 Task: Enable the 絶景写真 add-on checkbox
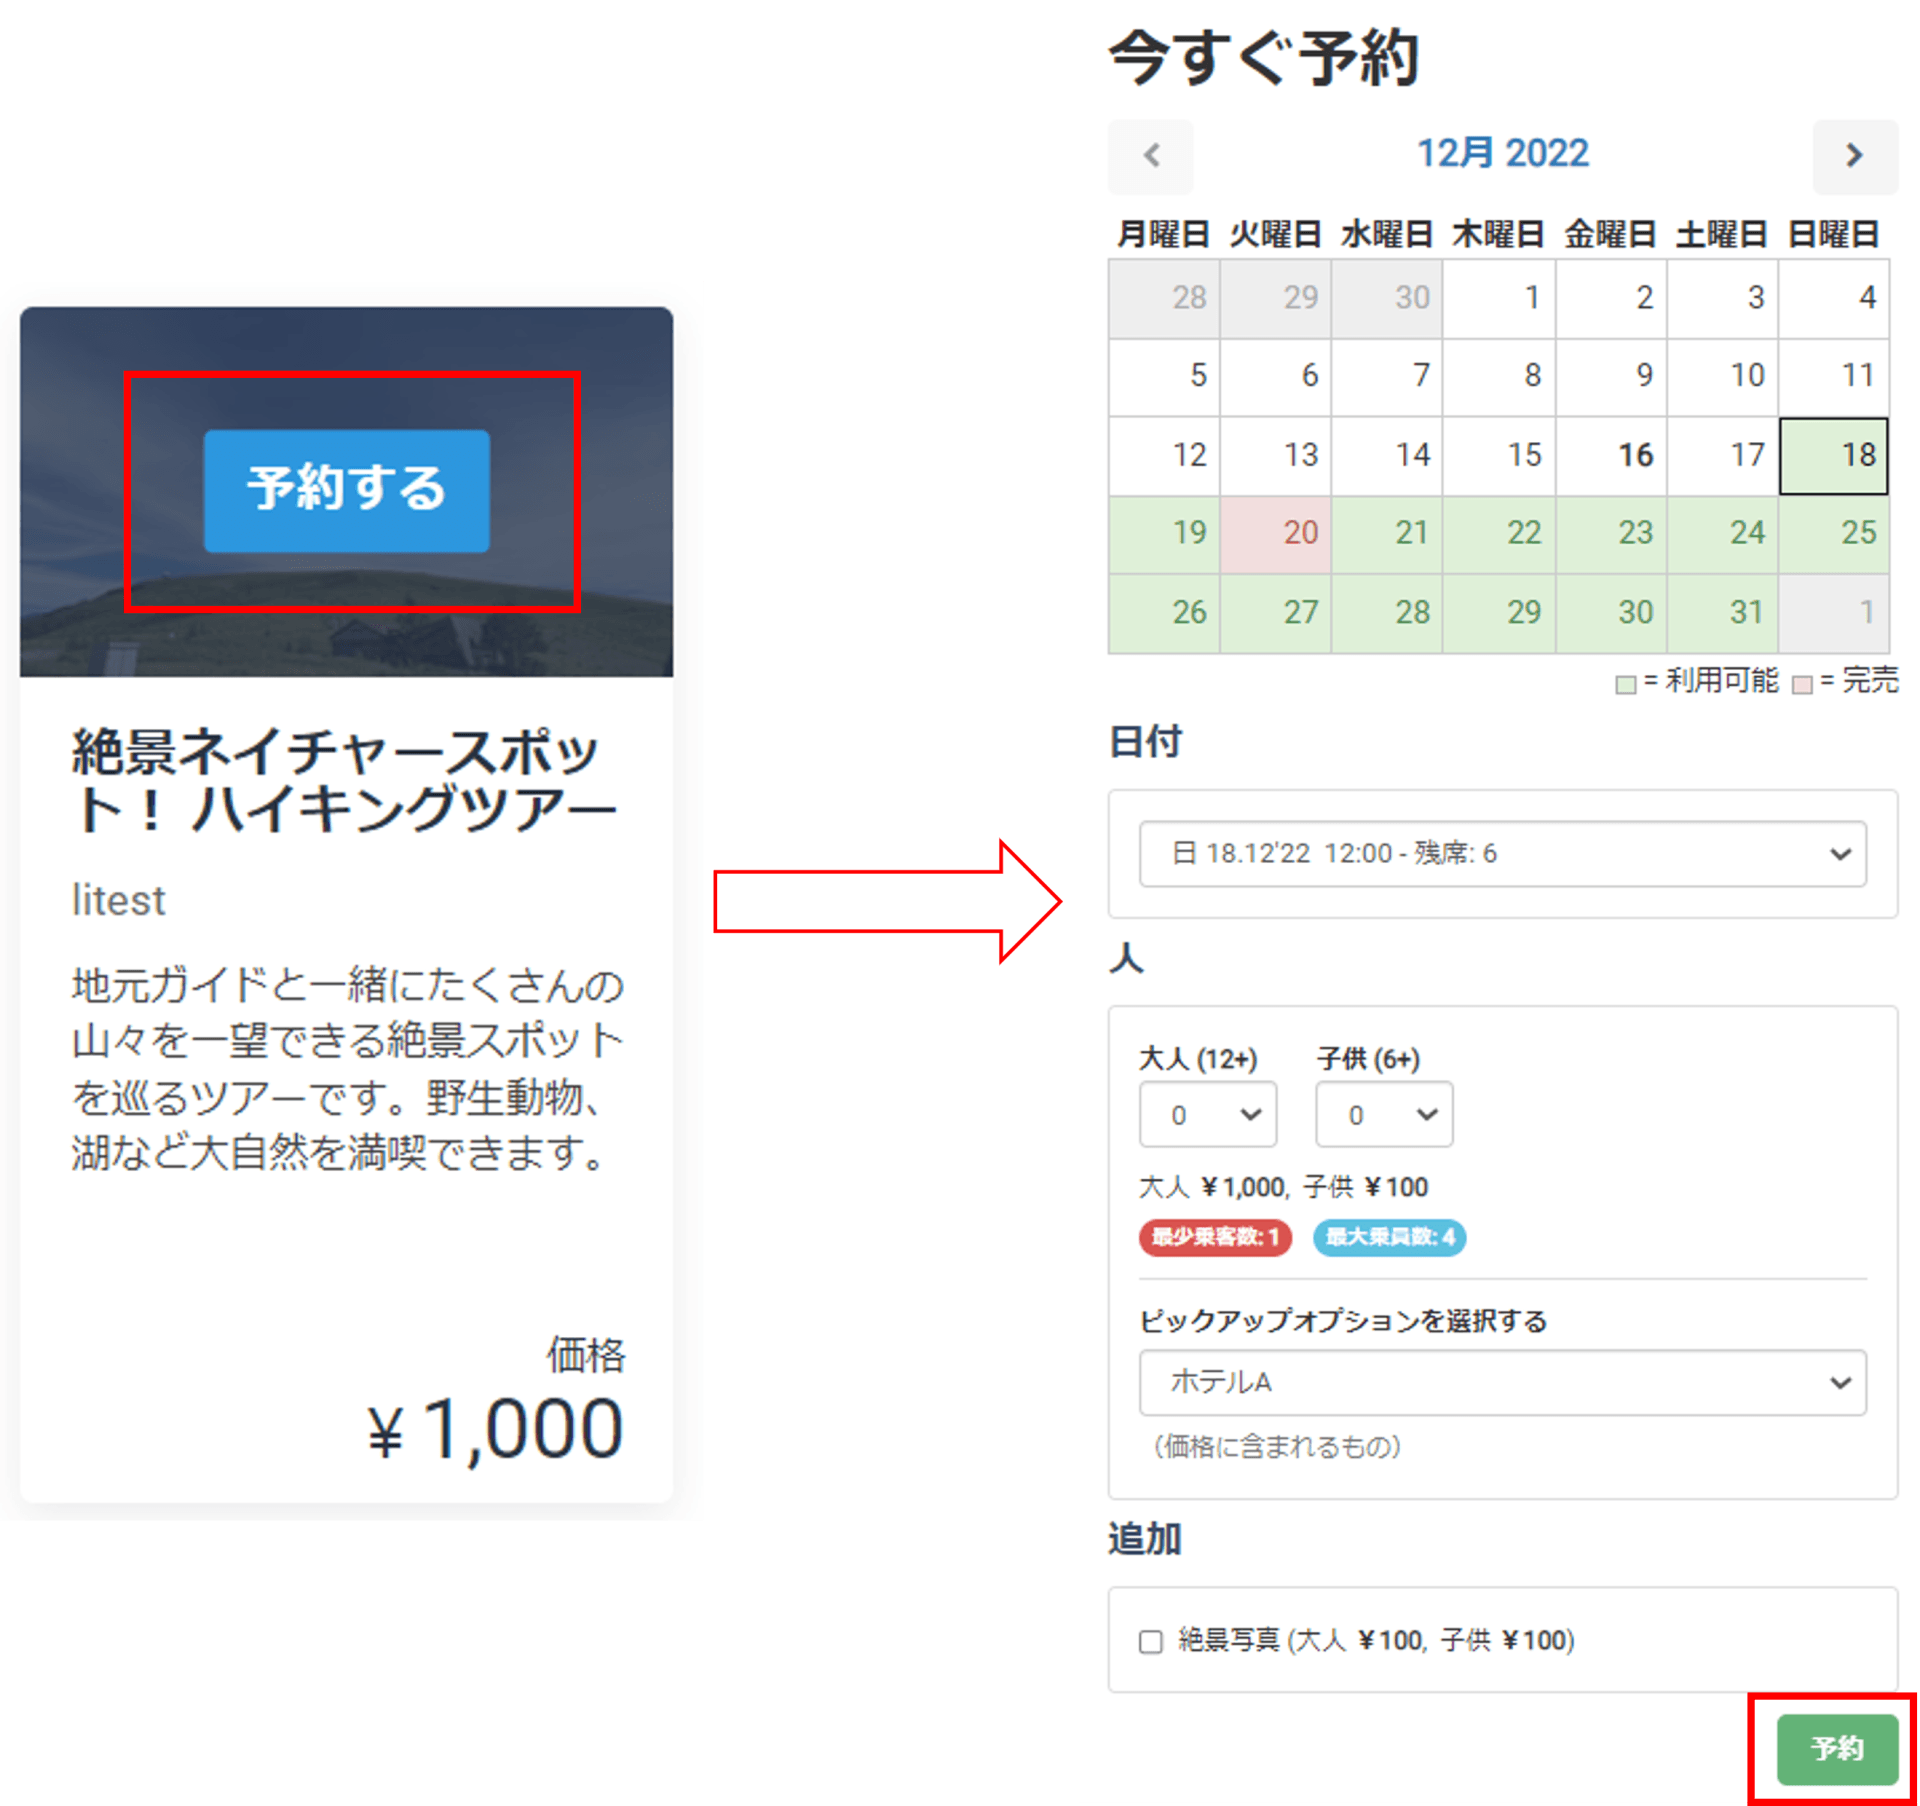point(1150,1641)
